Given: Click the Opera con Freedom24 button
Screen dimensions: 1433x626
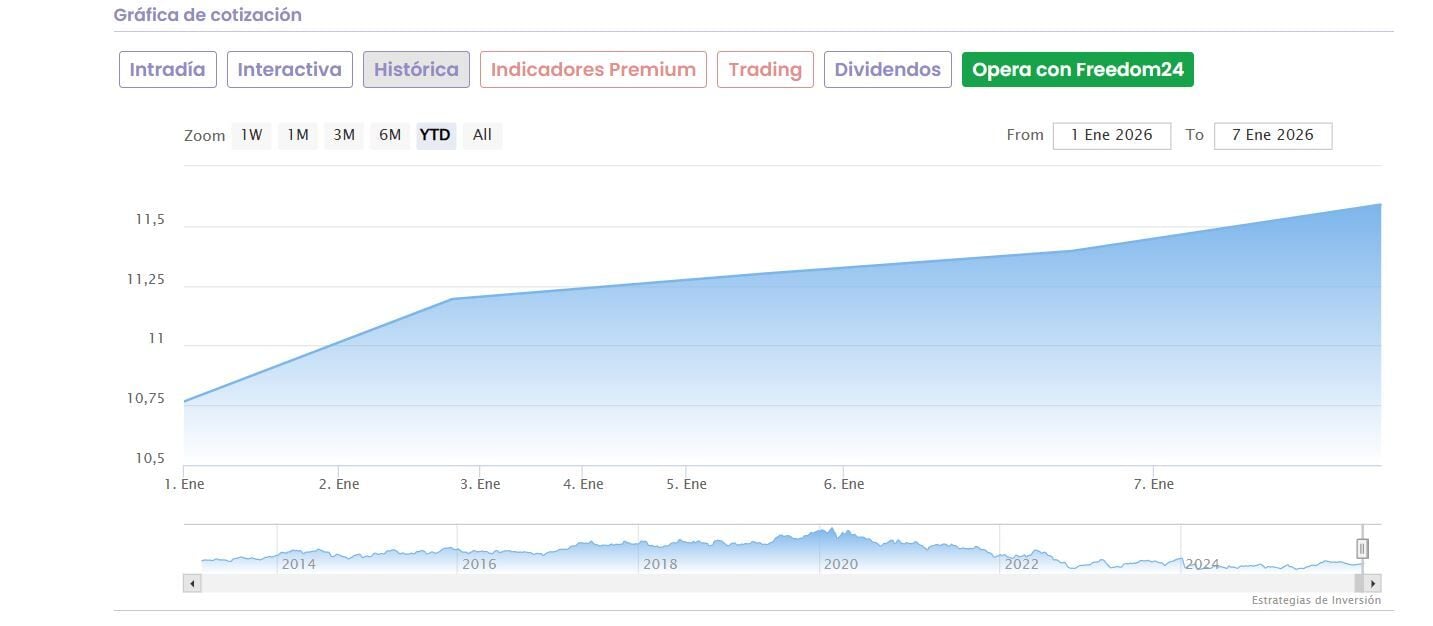Looking at the screenshot, I should coord(1077,70).
